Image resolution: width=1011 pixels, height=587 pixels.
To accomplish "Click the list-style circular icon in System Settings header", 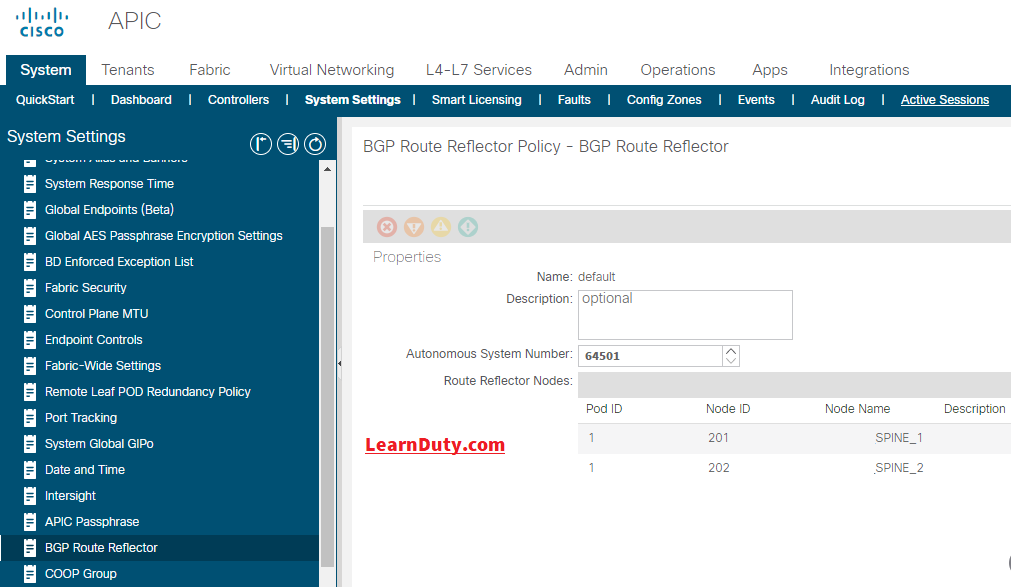I will pyautogui.click(x=288, y=144).
